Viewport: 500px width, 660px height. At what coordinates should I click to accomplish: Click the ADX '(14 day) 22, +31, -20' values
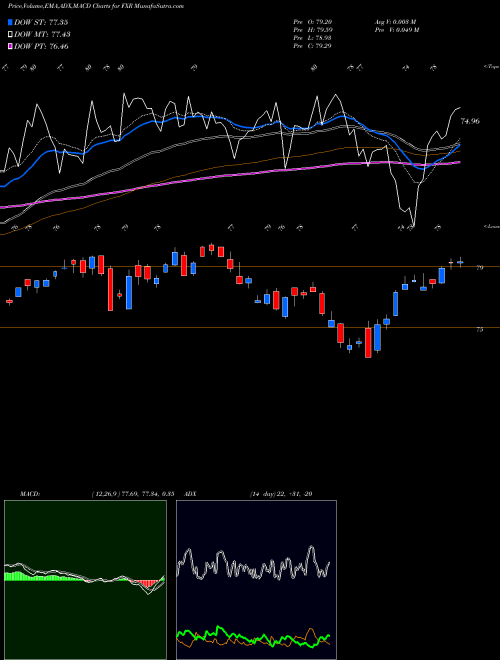point(281,494)
